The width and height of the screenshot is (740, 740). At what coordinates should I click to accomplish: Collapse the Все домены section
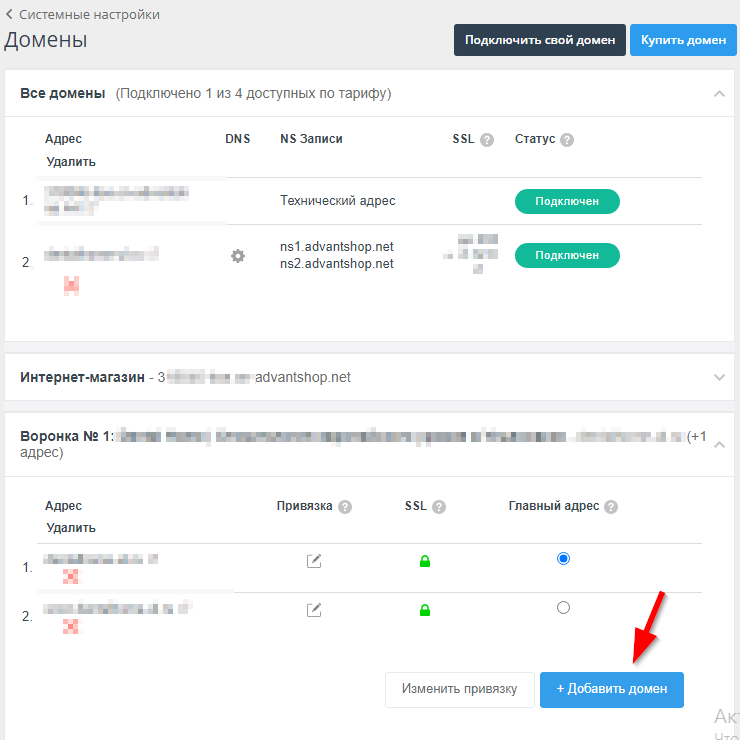(718, 93)
